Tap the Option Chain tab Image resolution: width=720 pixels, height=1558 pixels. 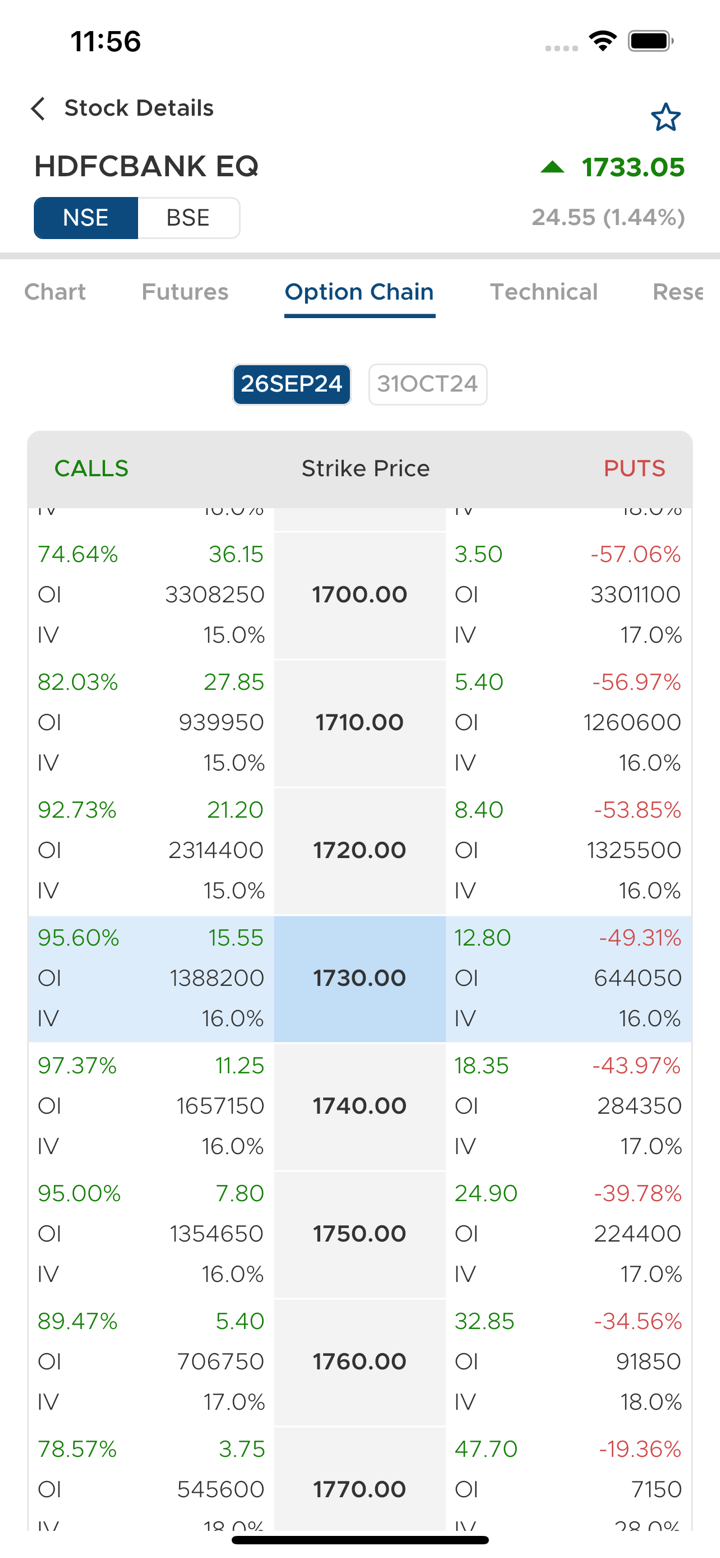coord(359,292)
